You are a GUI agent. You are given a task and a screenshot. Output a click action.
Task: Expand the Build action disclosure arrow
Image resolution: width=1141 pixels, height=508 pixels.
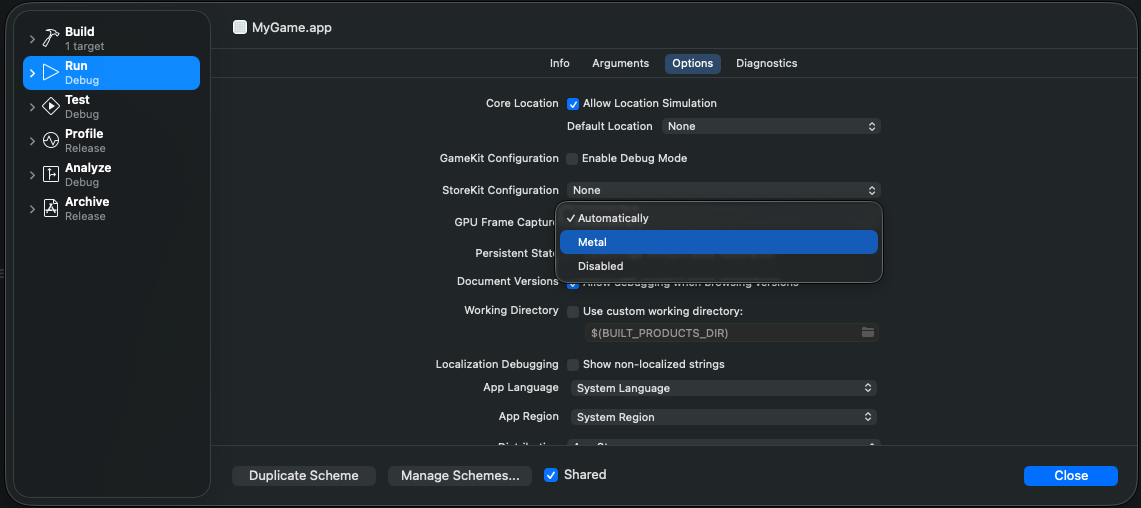(x=32, y=39)
